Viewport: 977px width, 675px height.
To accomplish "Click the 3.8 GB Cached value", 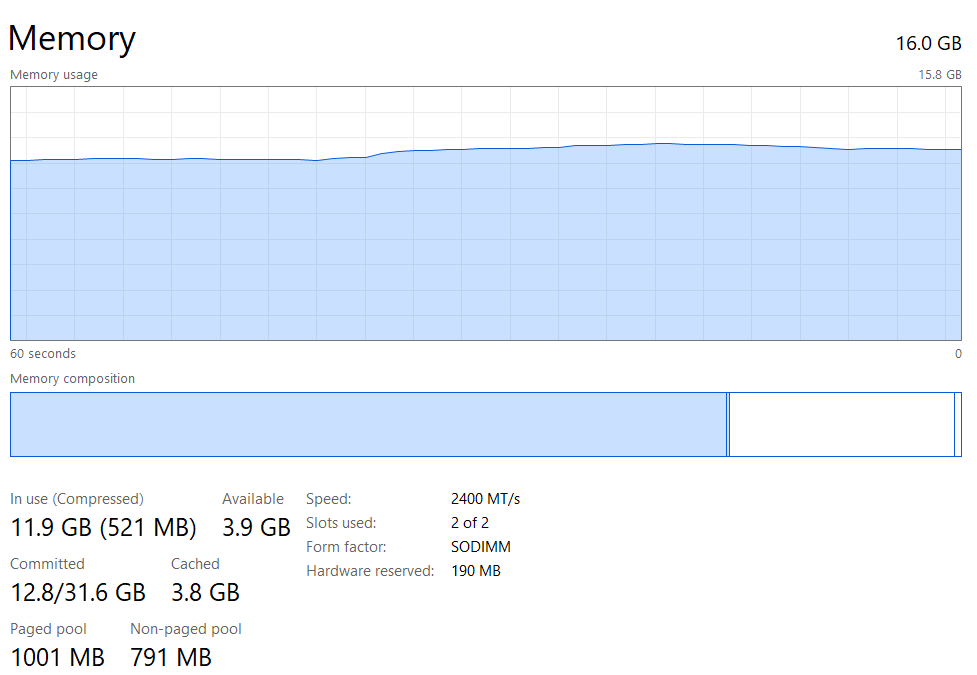I will pos(205,592).
